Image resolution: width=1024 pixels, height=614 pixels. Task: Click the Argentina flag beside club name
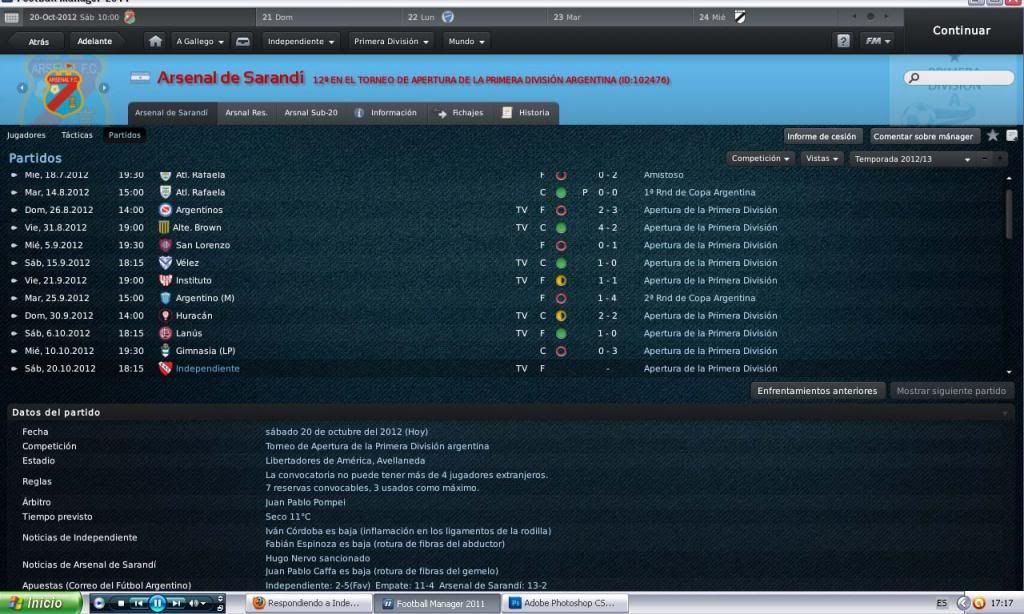click(140, 78)
